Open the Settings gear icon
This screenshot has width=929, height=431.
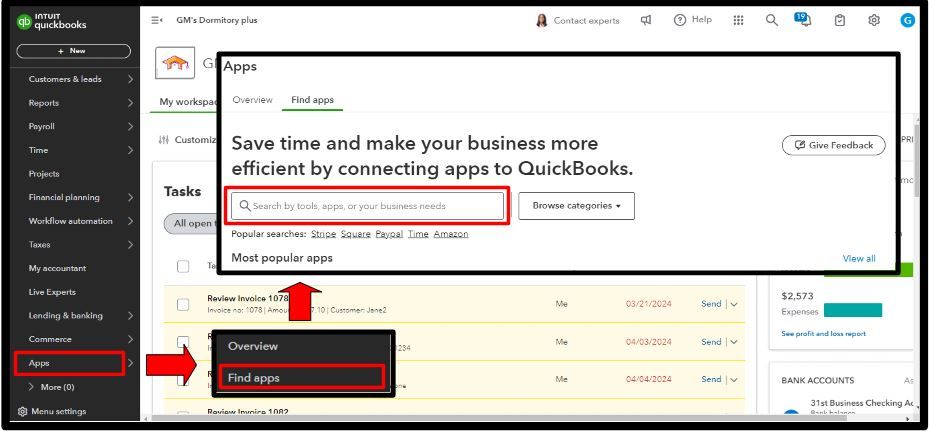(x=874, y=20)
